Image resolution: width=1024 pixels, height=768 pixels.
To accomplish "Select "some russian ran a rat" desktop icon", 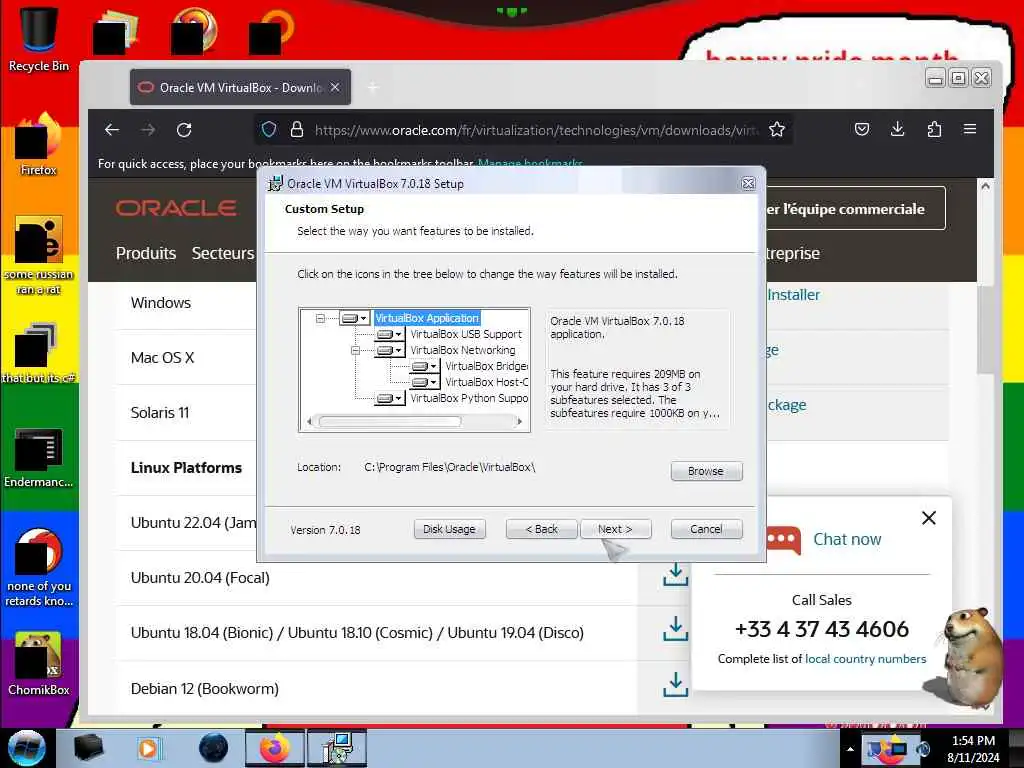I will (x=39, y=256).
